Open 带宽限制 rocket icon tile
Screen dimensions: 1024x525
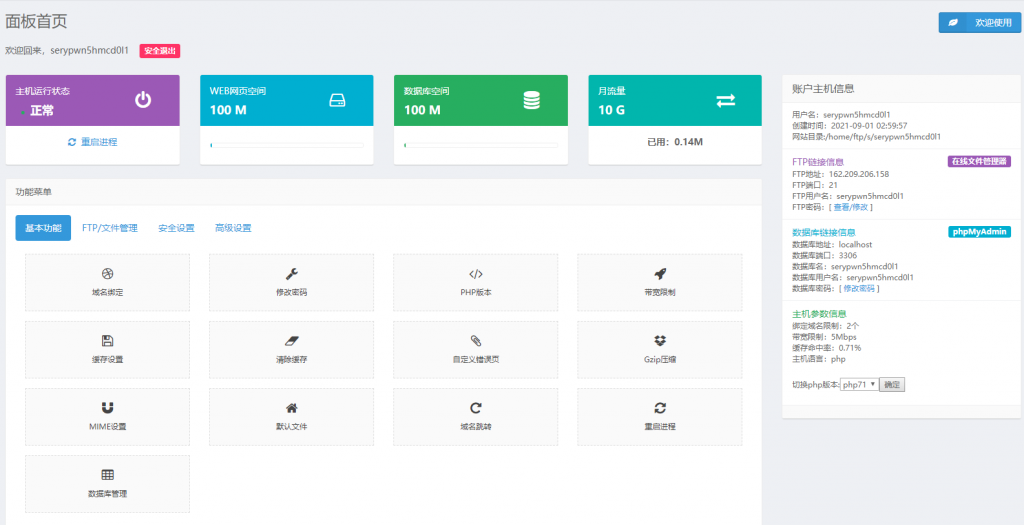click(660, 273)
